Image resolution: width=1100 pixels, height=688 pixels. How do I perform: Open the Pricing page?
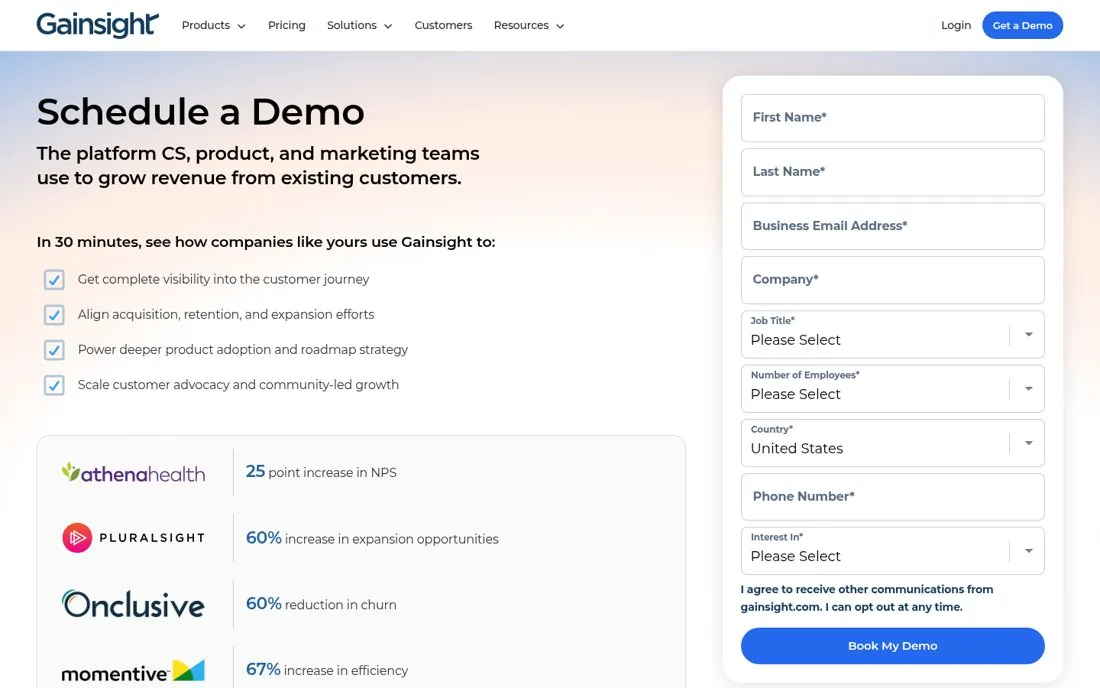coord(286,25)
